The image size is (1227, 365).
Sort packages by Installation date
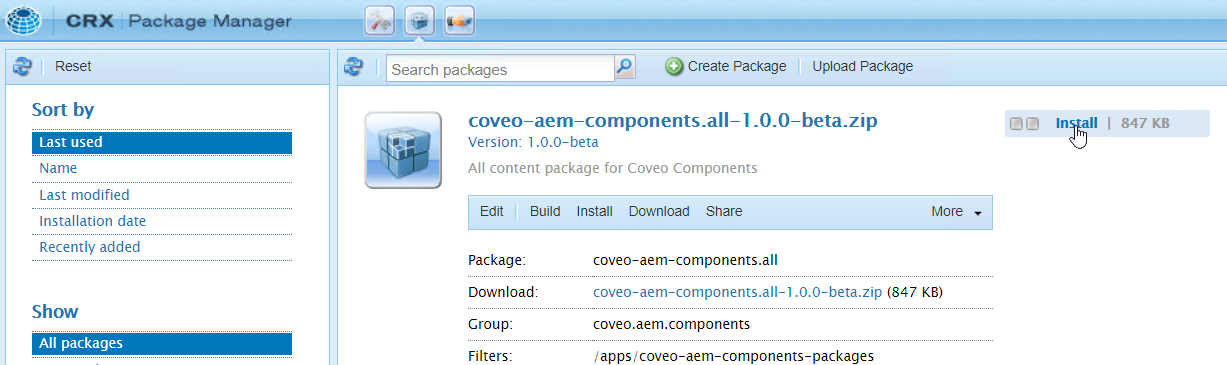pos(162,220)
